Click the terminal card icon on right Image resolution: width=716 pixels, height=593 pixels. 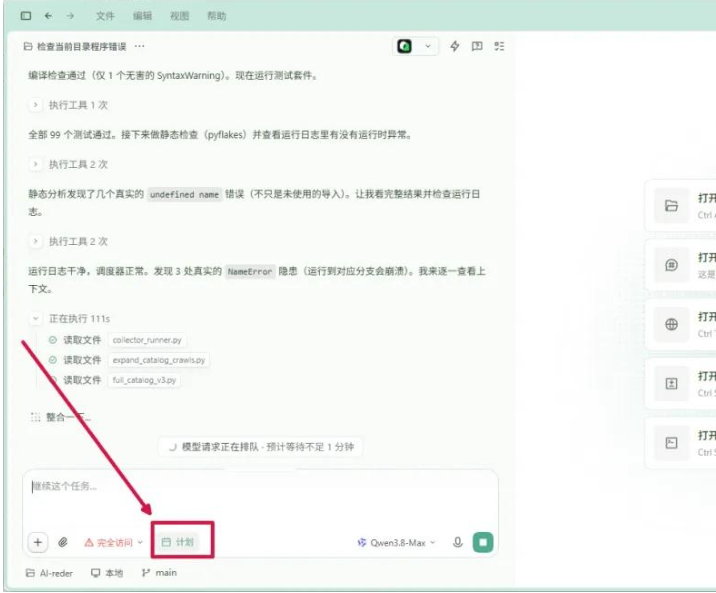pyautogui.click(x=671, y=443)
